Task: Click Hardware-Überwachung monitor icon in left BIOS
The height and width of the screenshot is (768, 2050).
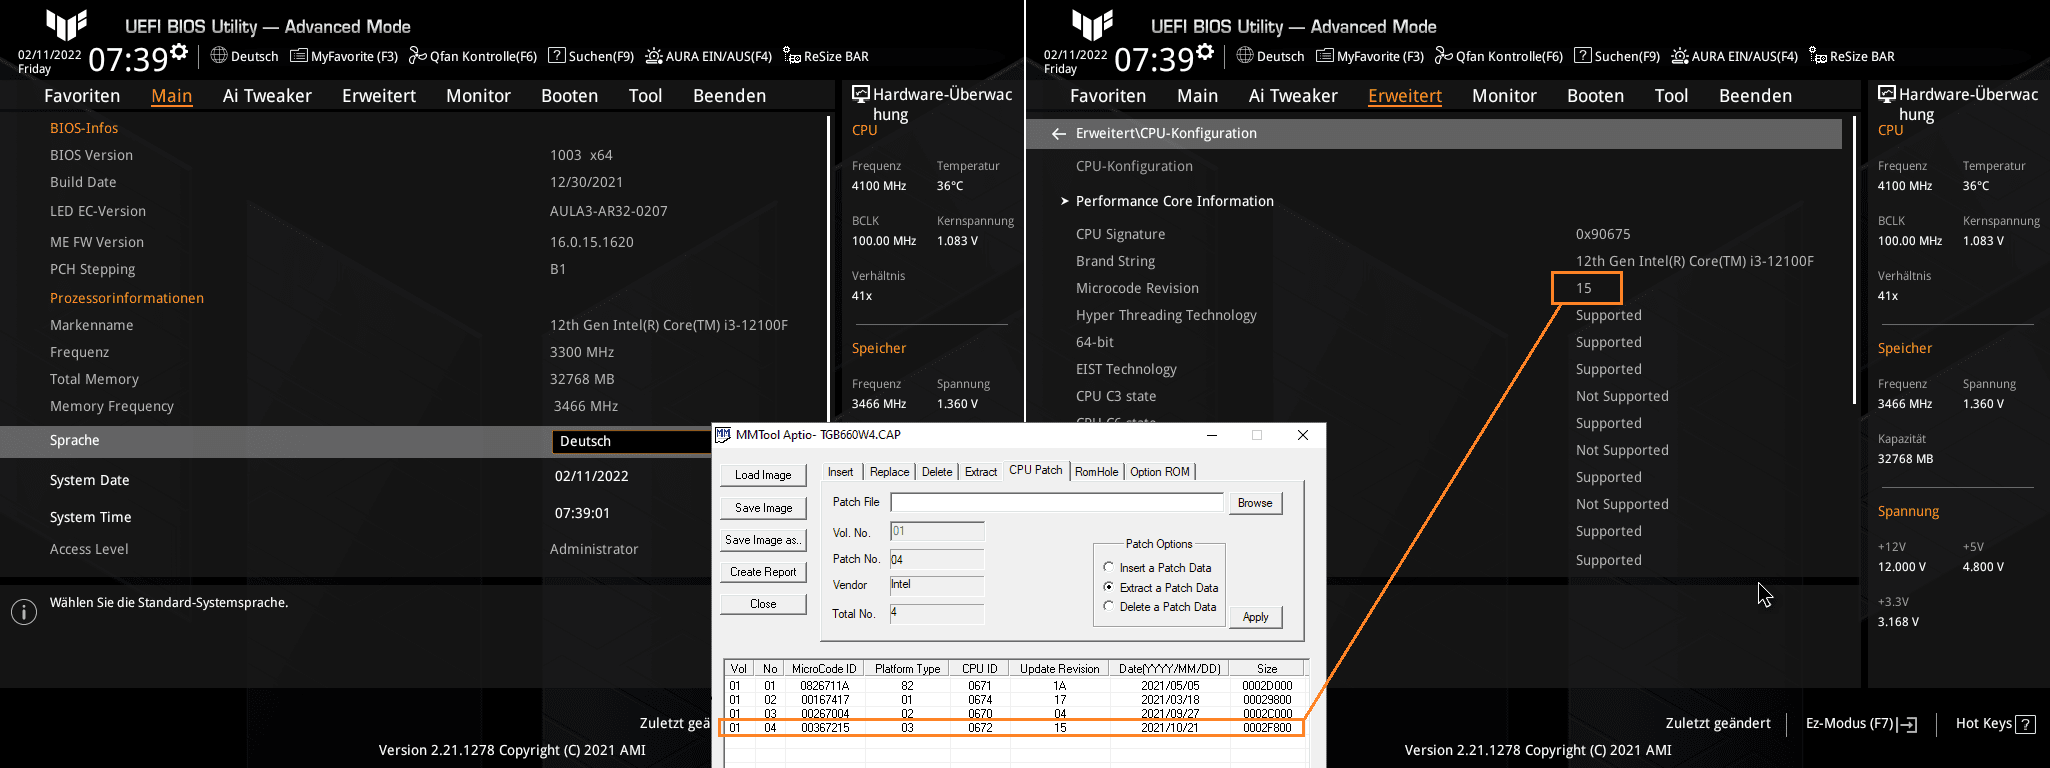Action: click(860, 94)
